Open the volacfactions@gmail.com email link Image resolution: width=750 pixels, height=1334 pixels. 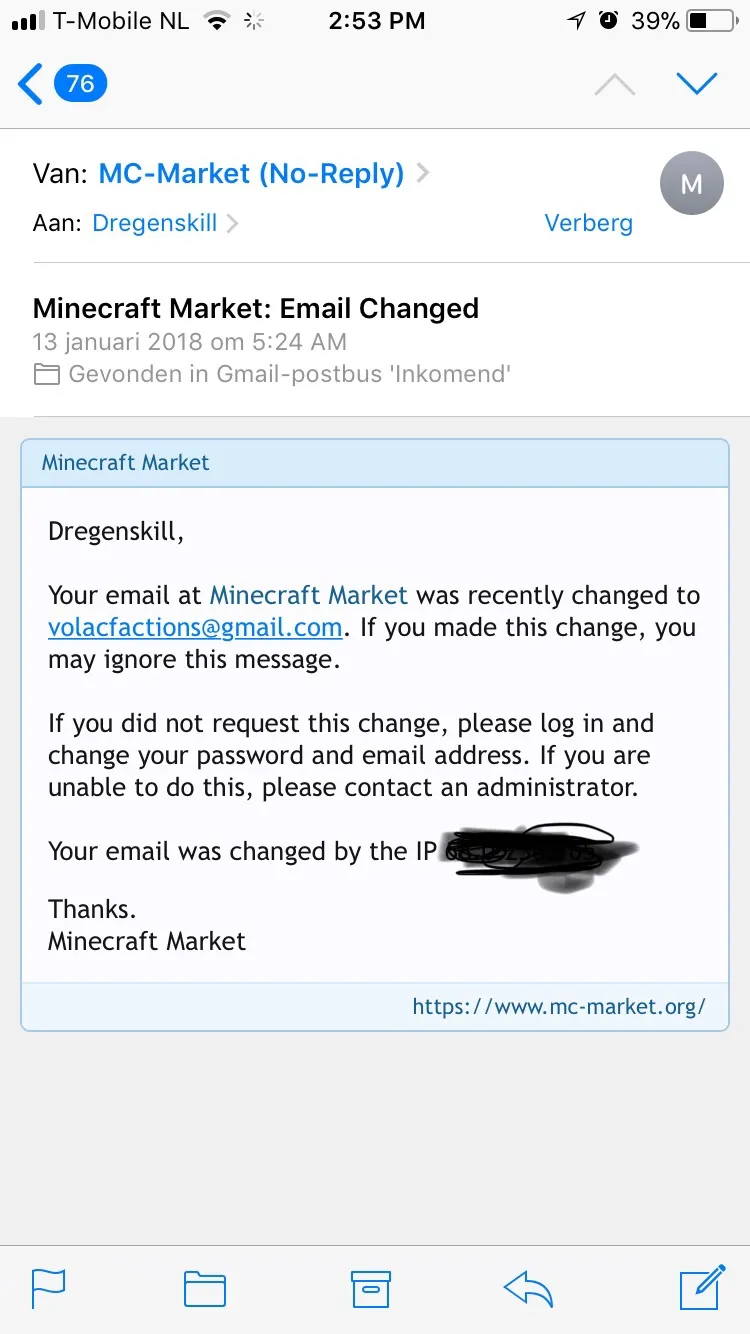195,628
